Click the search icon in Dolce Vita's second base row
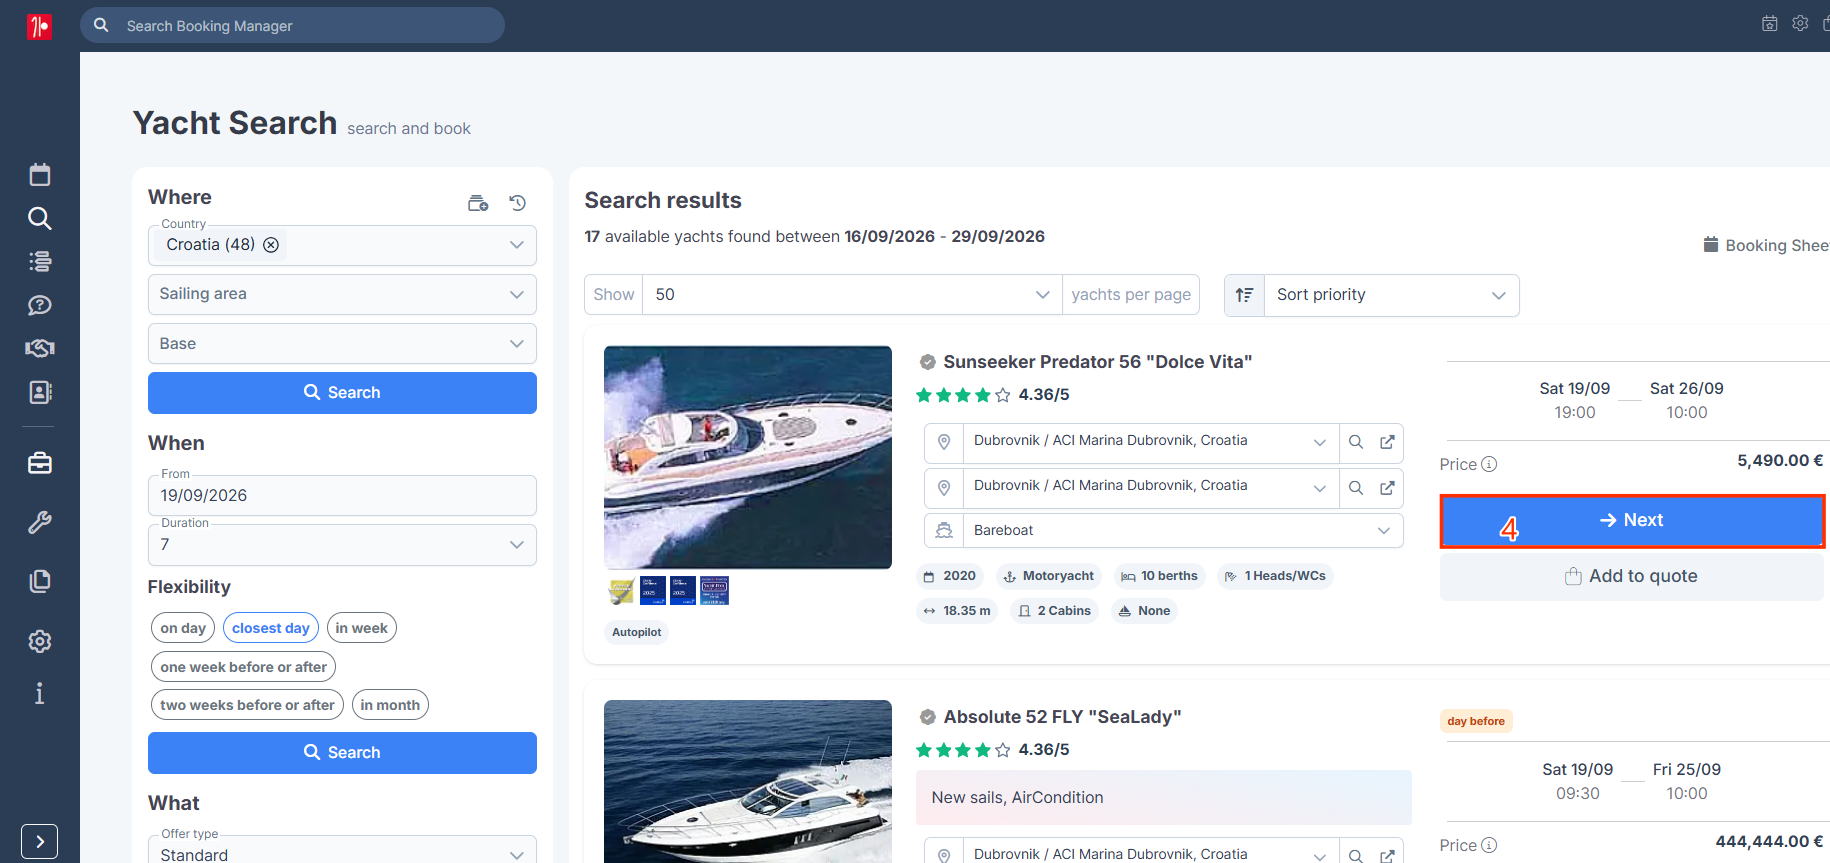 point(1356,488)
